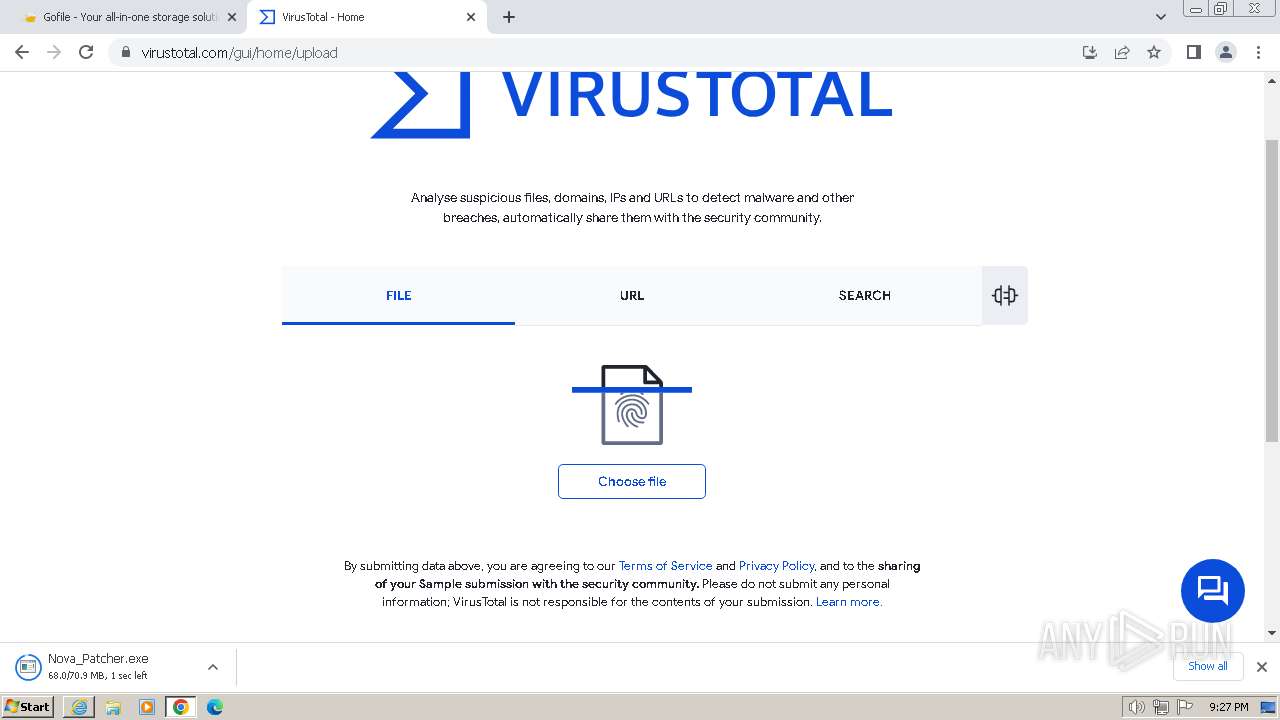Open Microsoft Edge from the taskbar

(215, 707)
